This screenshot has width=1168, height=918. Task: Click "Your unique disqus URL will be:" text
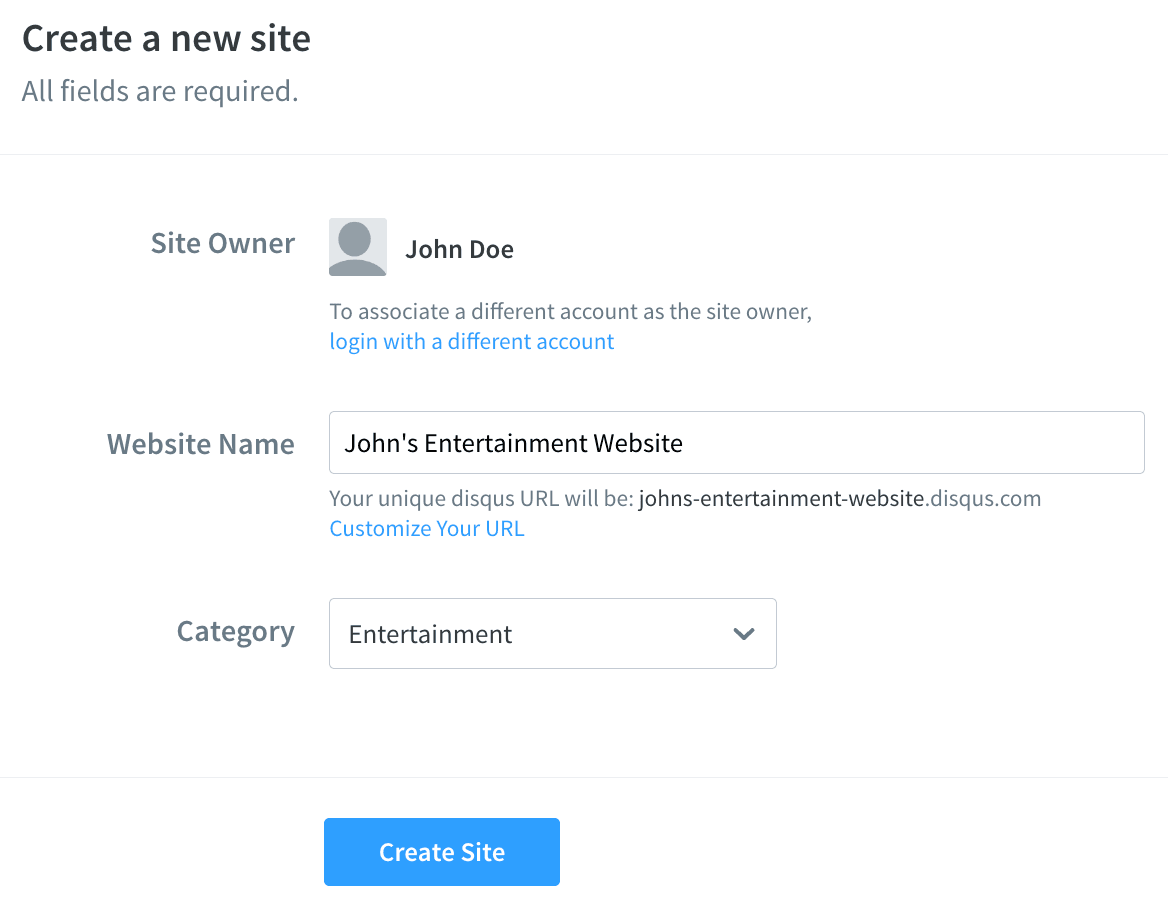click(482, 498)
